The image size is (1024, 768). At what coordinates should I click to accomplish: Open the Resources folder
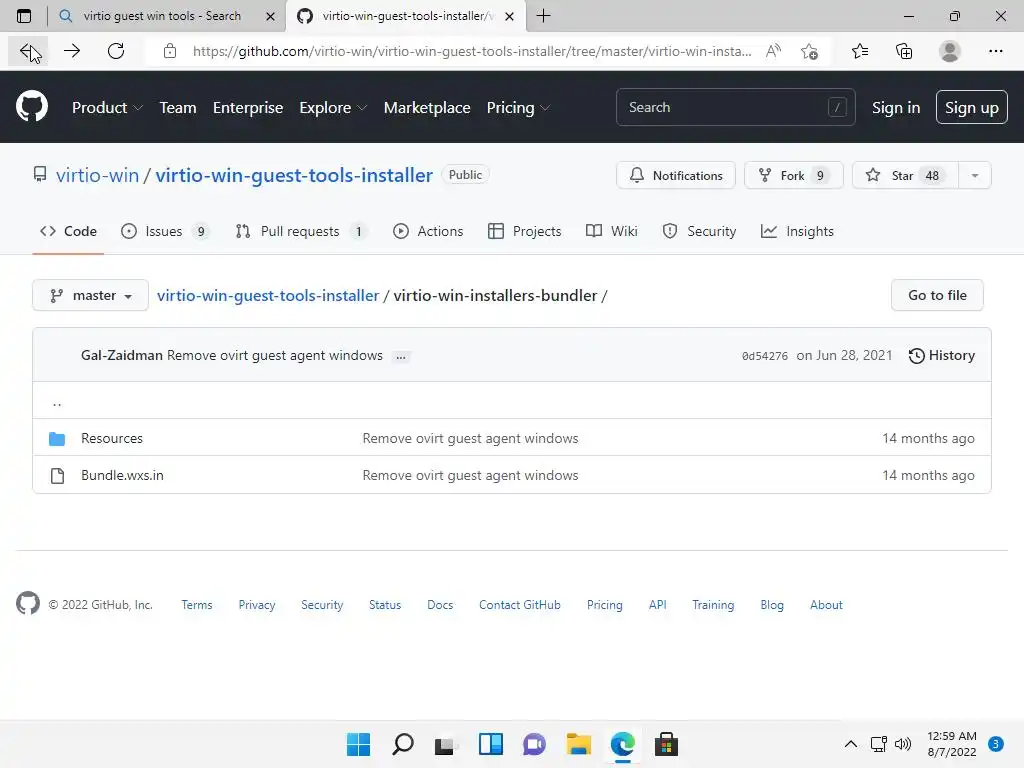pyautogui.click(x=112, y=438)
